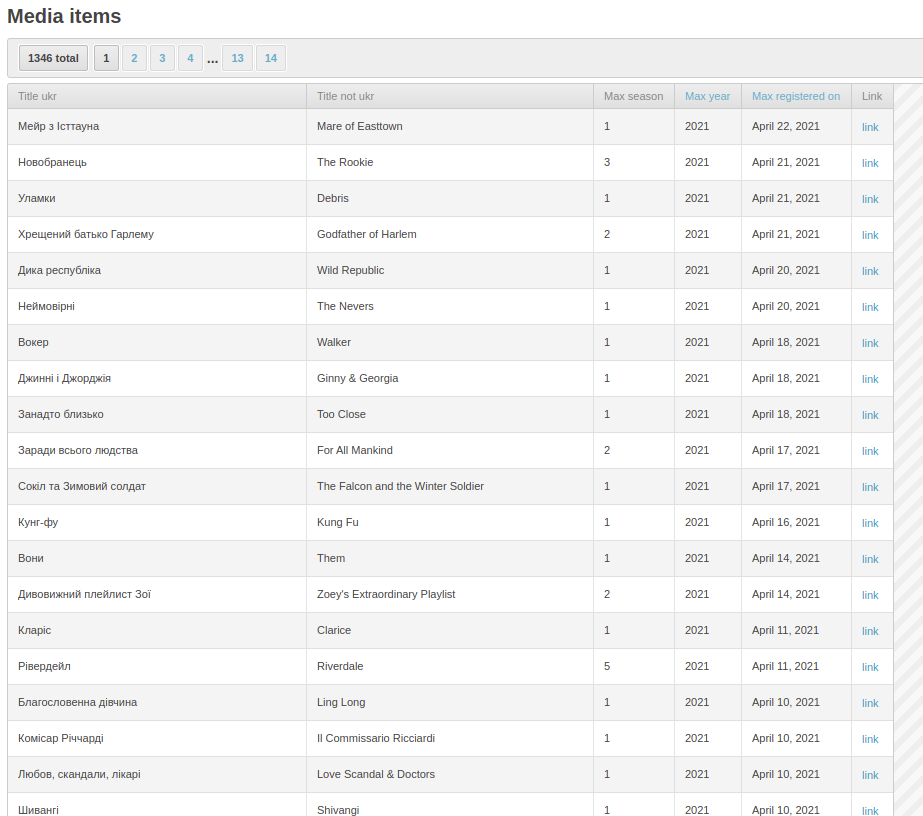Open link in the Walker row

(870, 343)
